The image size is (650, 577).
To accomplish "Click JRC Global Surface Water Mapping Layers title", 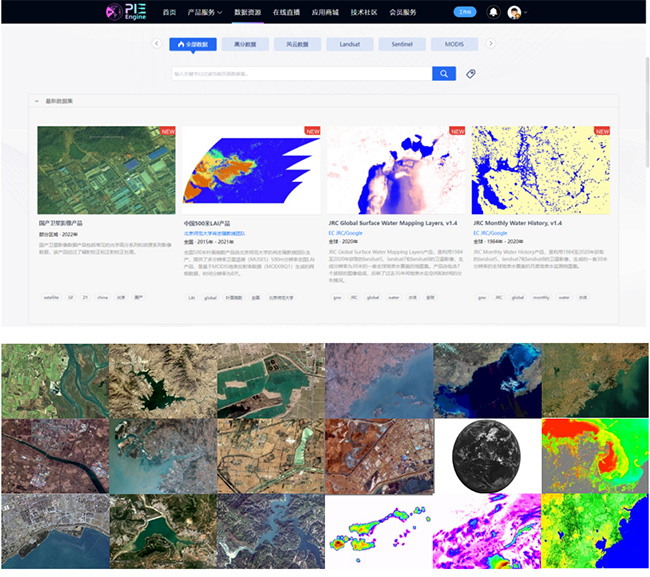I will pyautogui.click(x=393, y=223).
